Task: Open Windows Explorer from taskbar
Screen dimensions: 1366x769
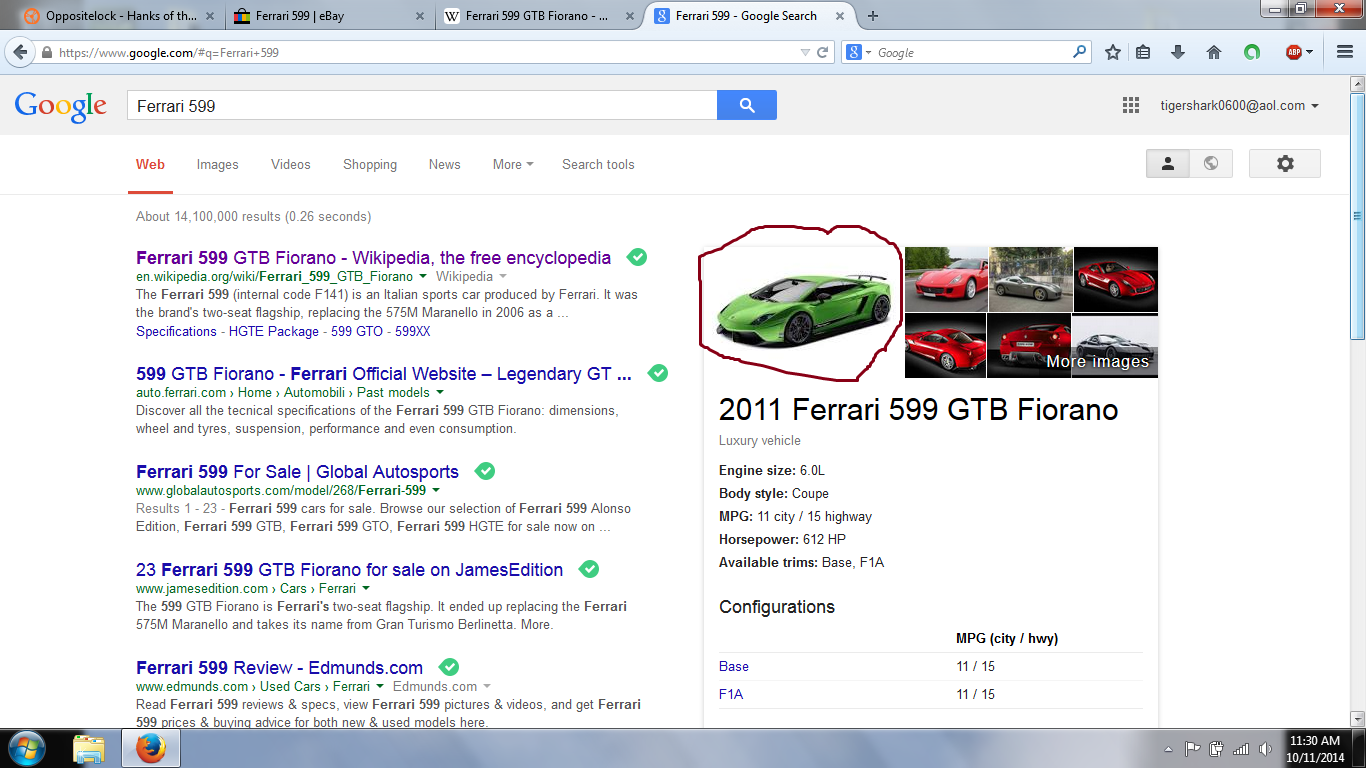Action: pyautogui.click(x=89, y=749)
